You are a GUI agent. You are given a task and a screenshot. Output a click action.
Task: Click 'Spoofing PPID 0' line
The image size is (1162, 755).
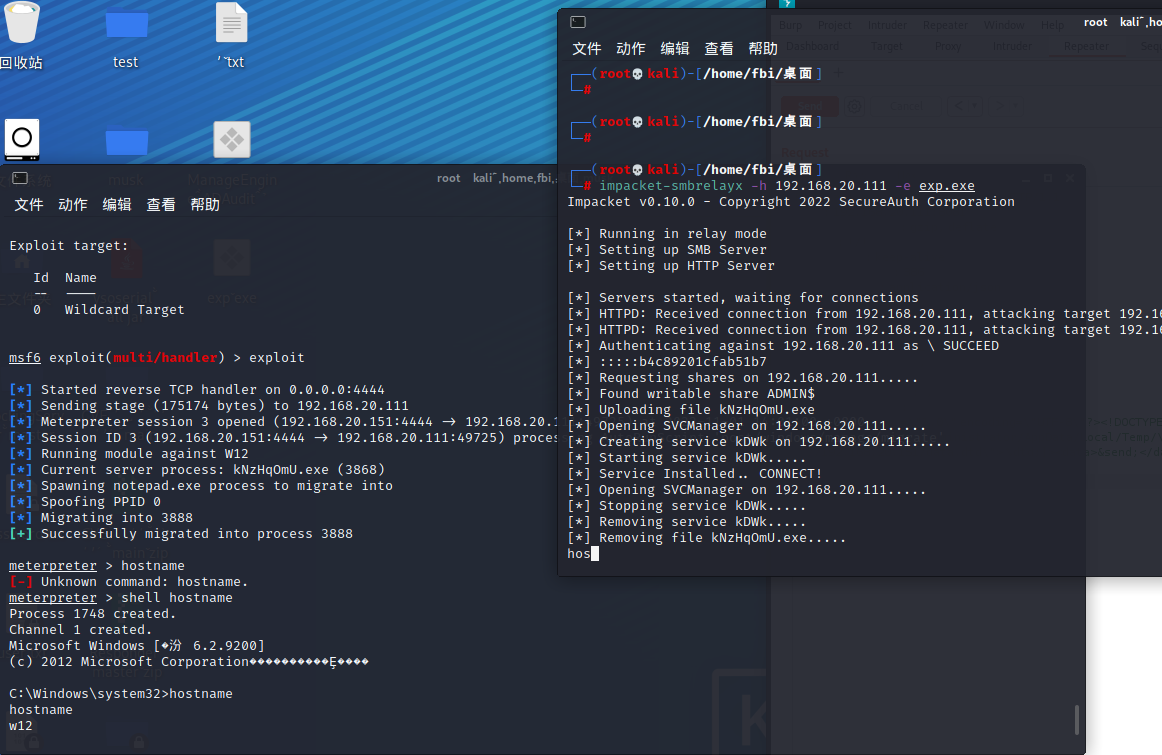tap(84, 502)
